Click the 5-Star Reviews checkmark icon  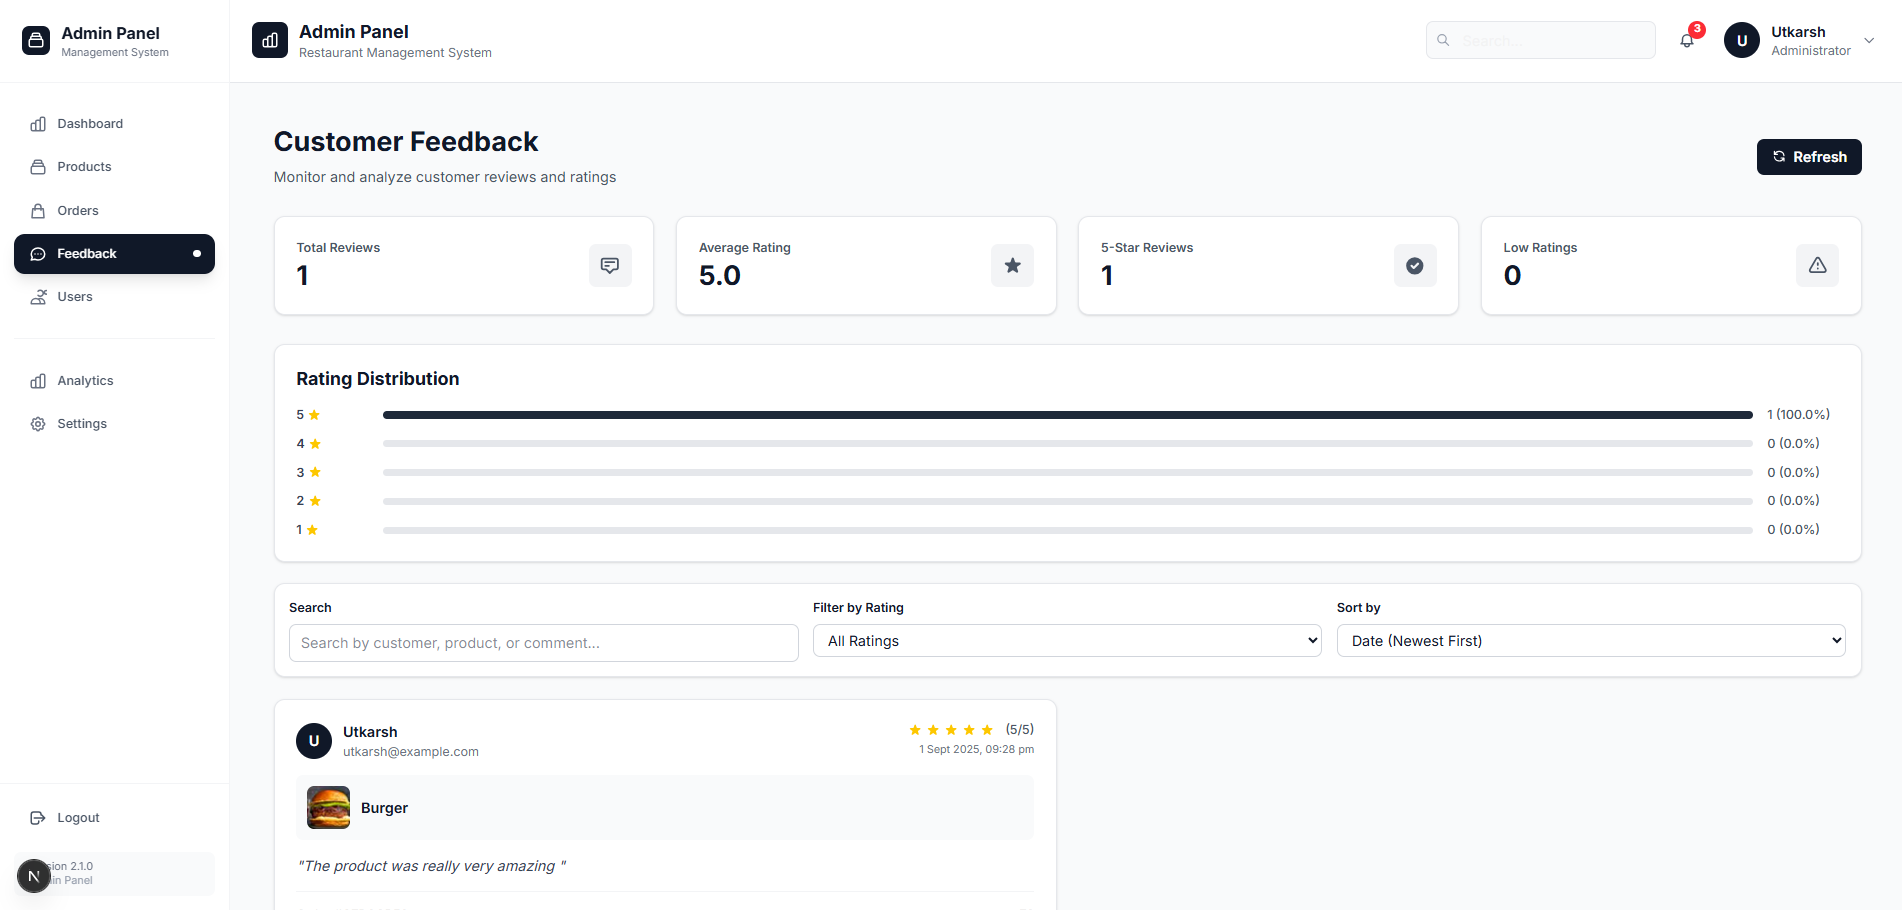(1414, 266)
